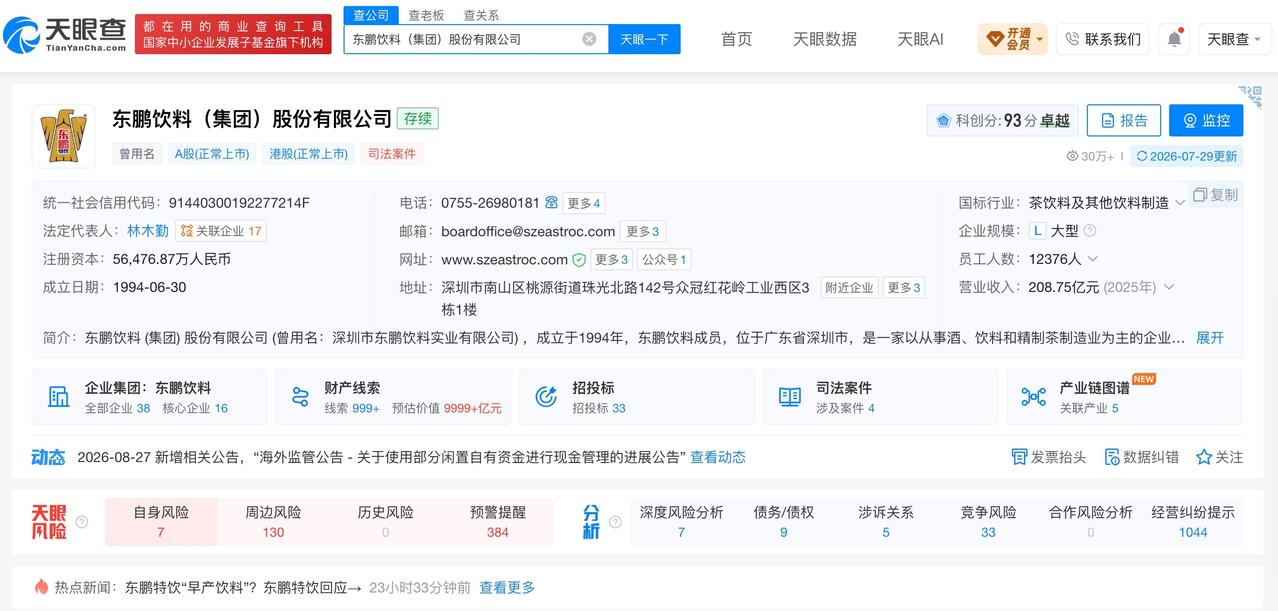This screenshot has width=1278, height=611.
Task: Open 竞争风险 33 analysis
Action: point(988,522)
